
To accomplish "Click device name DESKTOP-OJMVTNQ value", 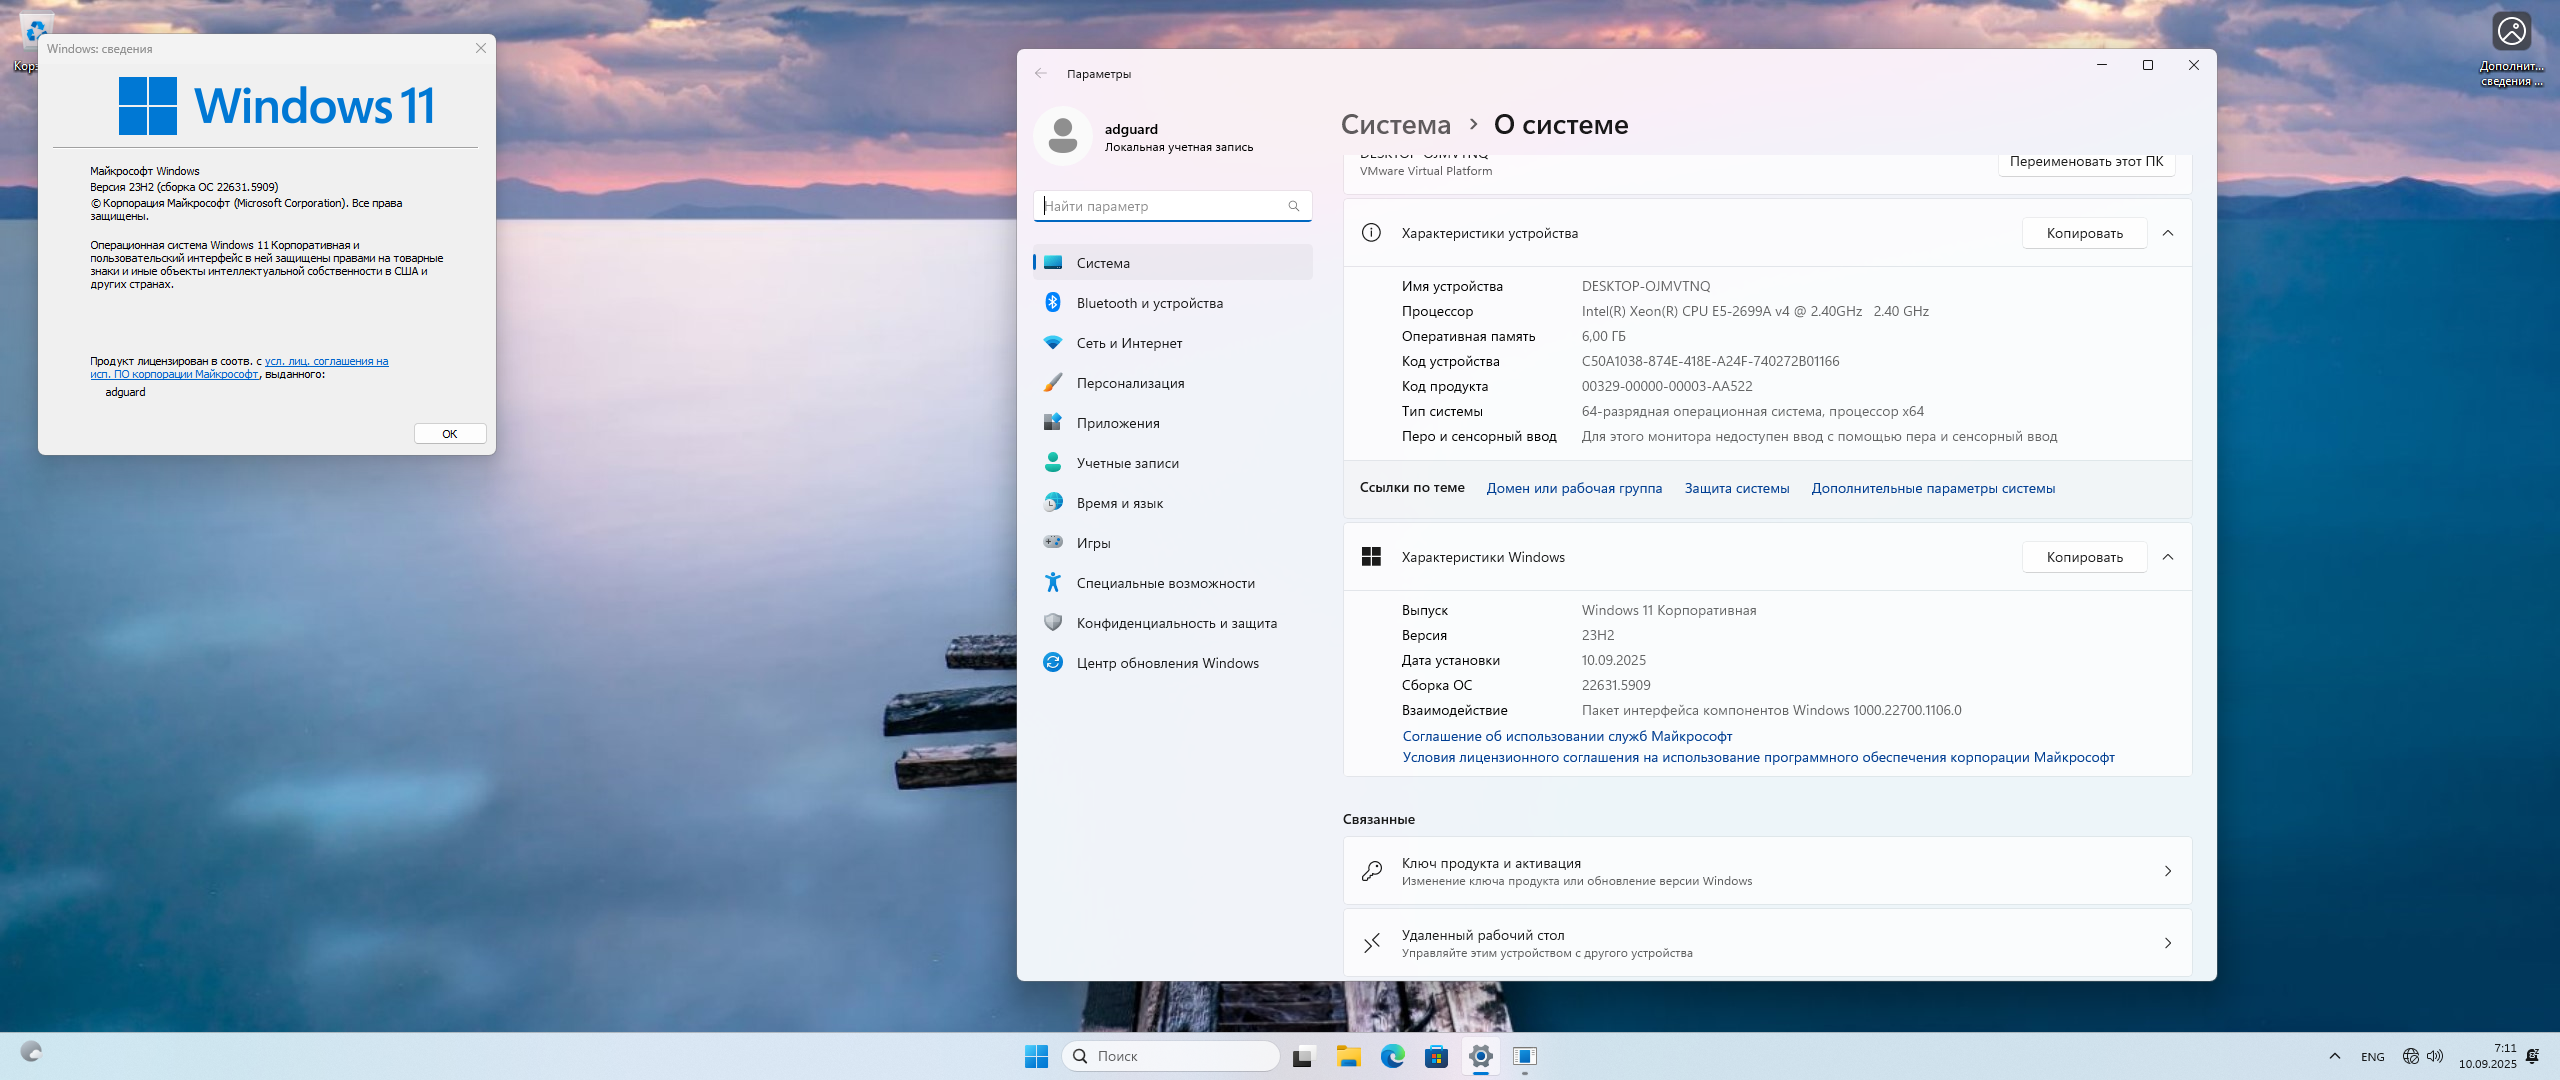I will click(1646, 286).
